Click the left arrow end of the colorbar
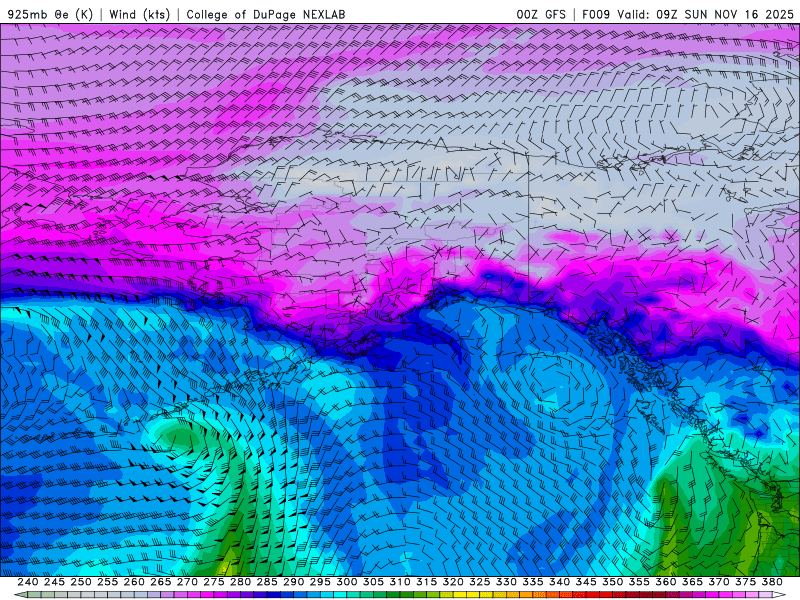Screen dimensions: 800x600 [x=20, y=595]
